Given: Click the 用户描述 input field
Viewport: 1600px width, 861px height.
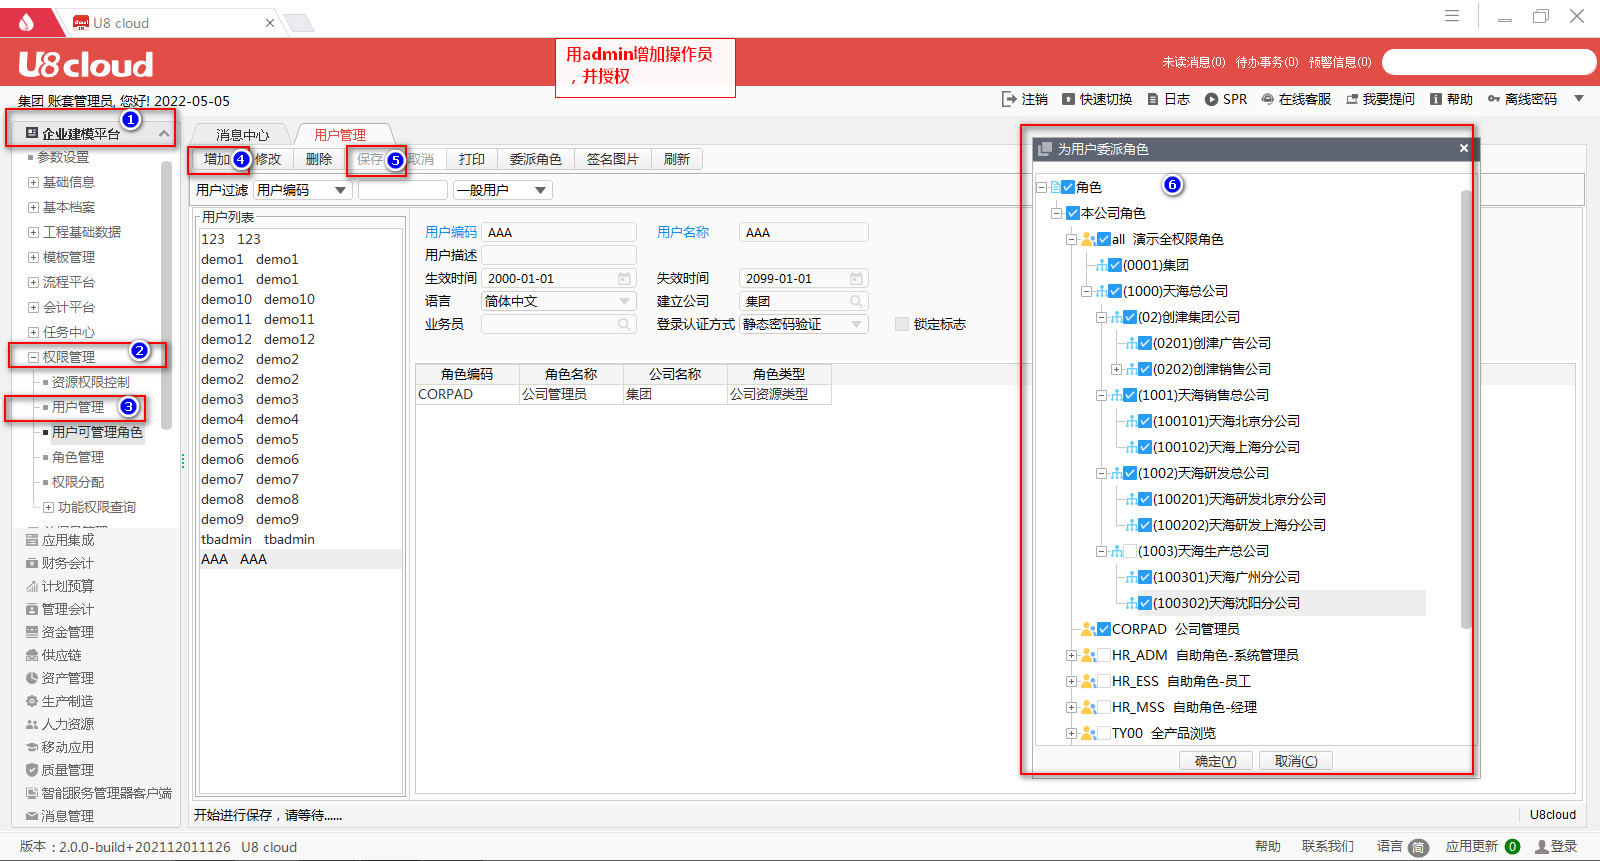Looking at the screenshot, I should point(559,255).
